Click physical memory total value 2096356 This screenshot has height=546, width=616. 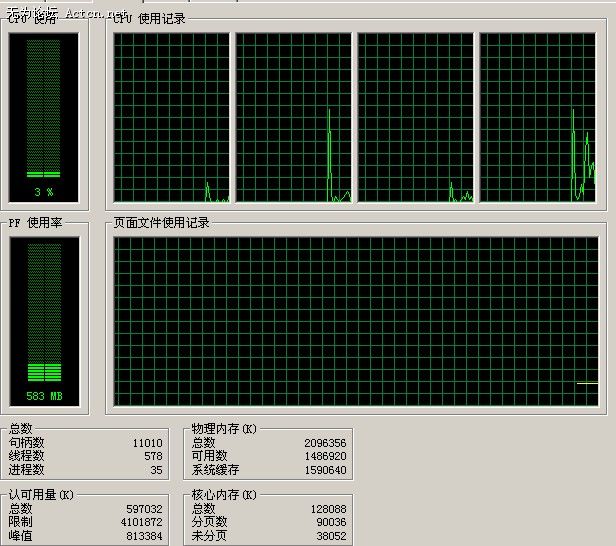click(325, 443)
